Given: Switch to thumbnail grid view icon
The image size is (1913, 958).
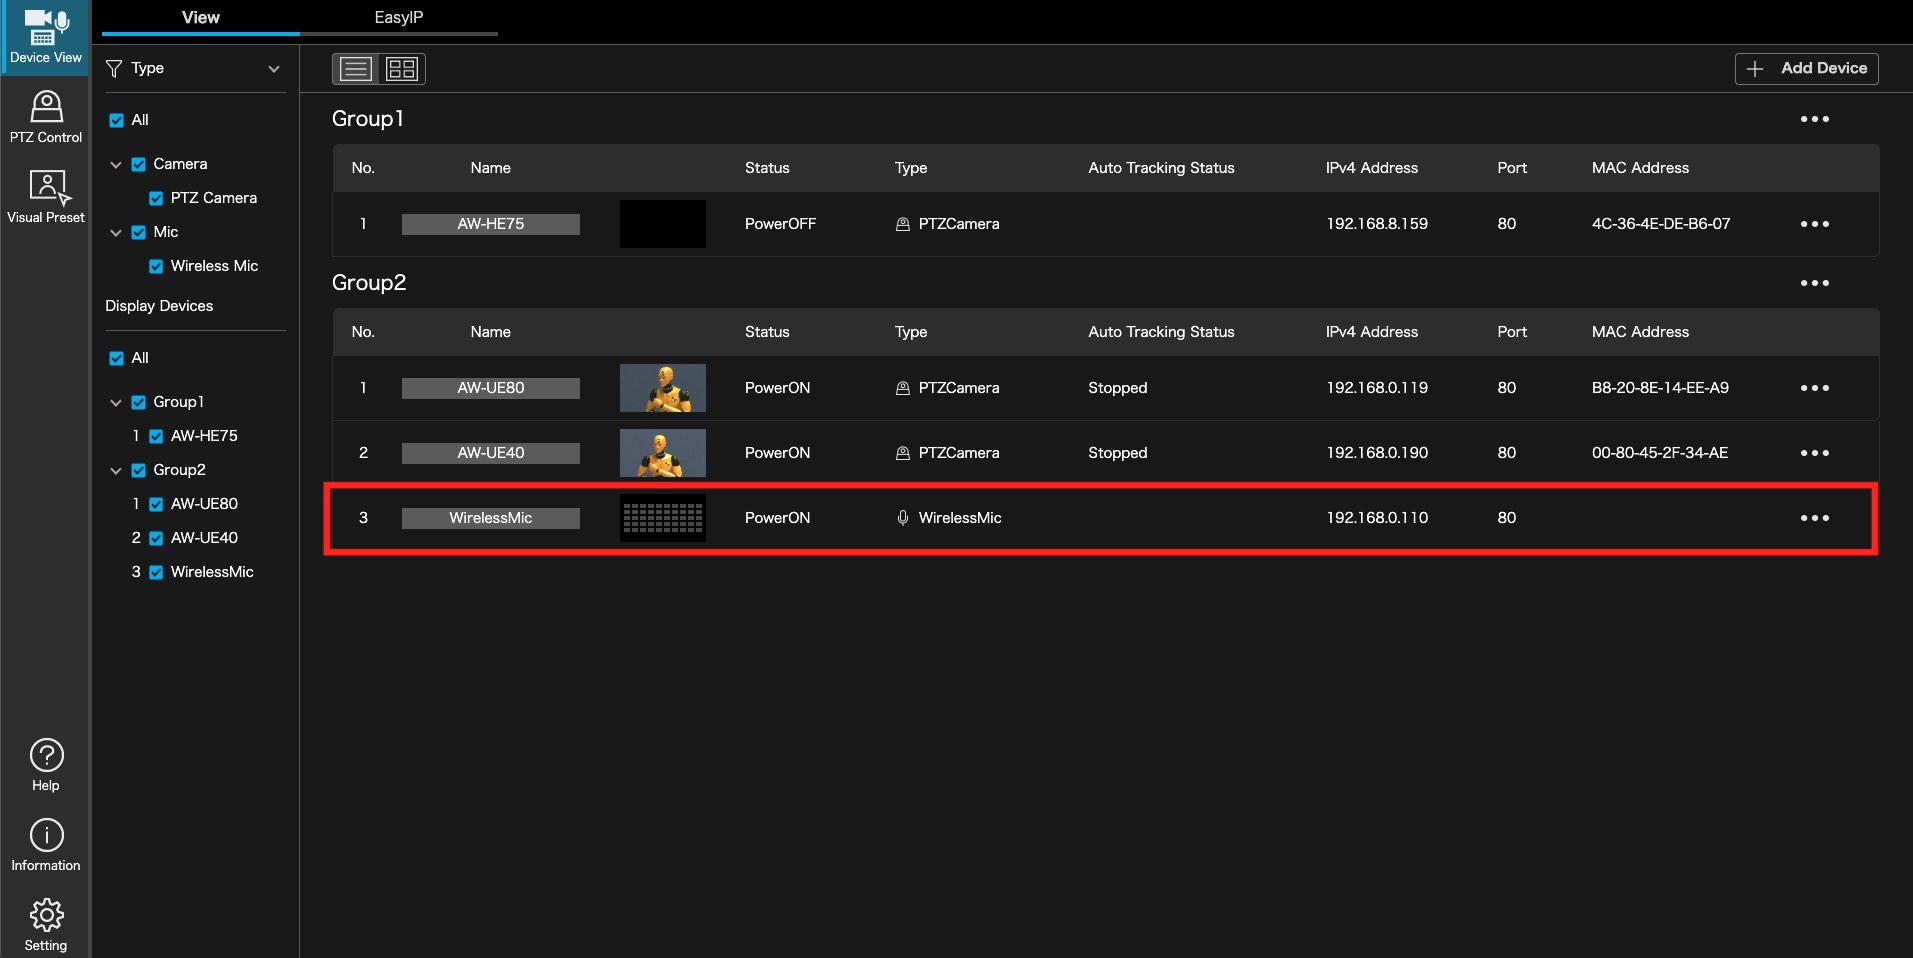Looking at the screenshot, I should pyautogui.click(x=402, y=69).
